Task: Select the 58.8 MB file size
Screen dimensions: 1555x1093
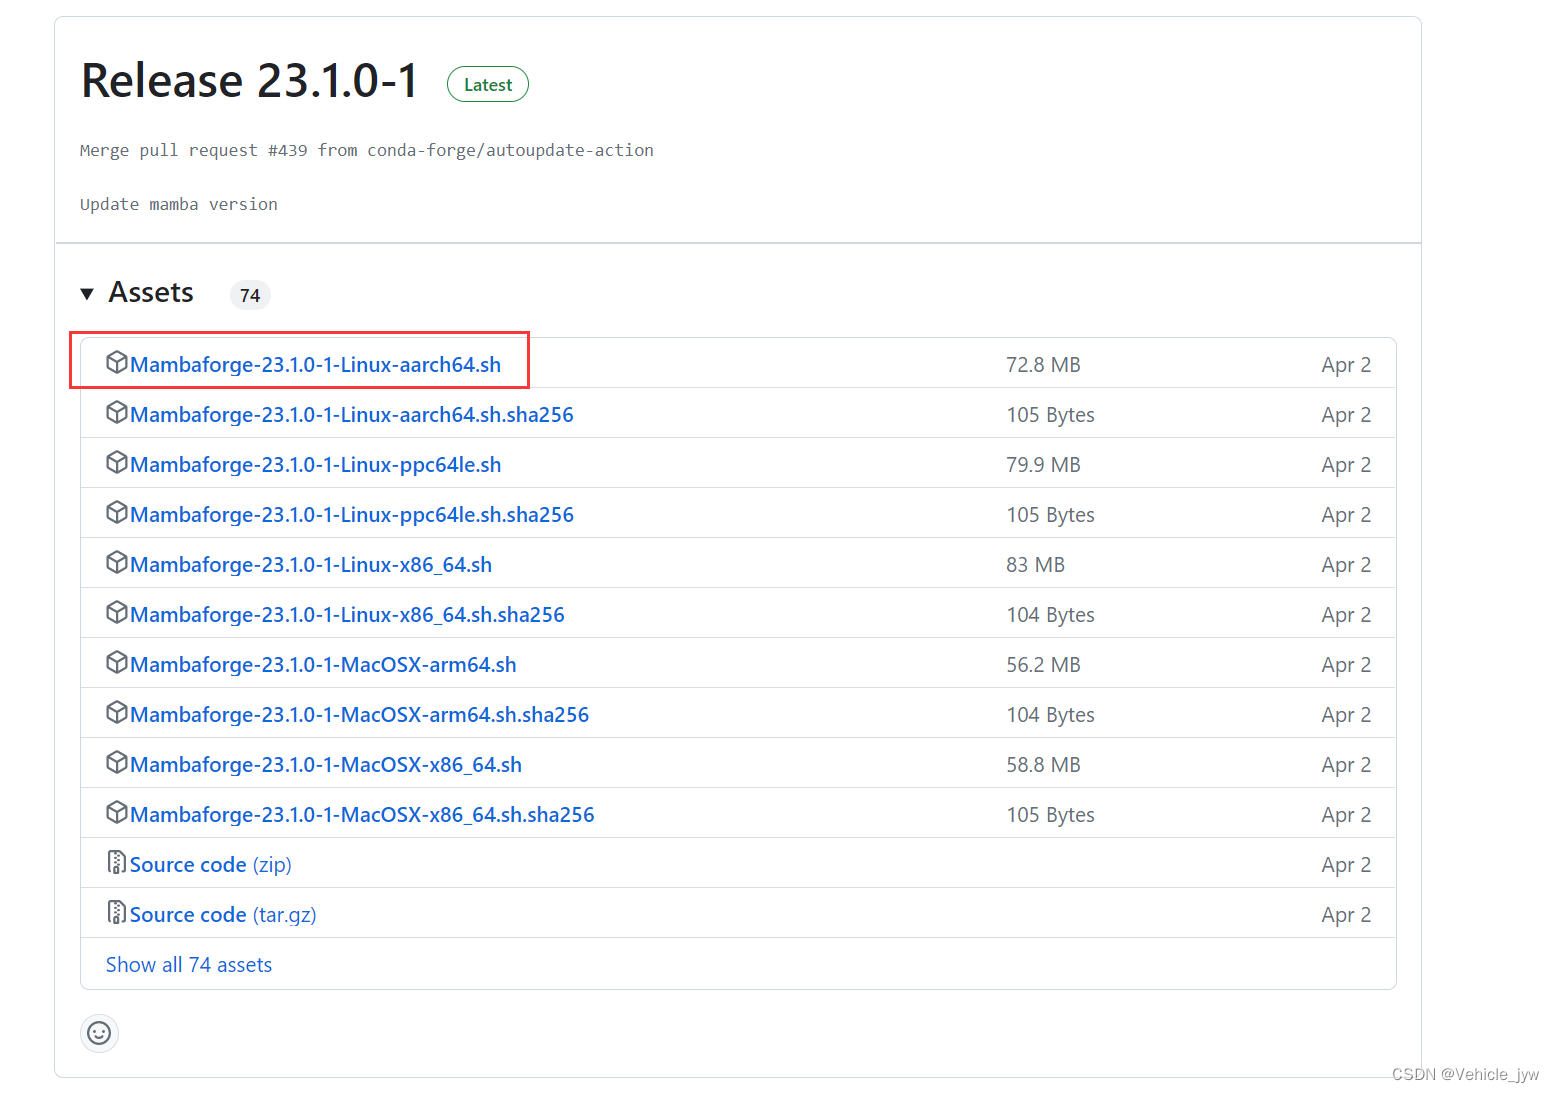Action: 1043,765
